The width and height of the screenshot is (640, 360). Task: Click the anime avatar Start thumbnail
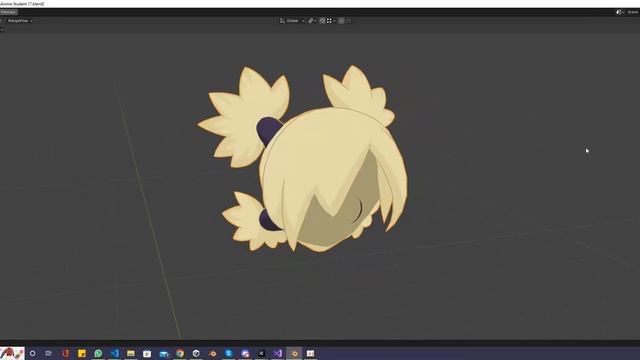tap(12, 353)
